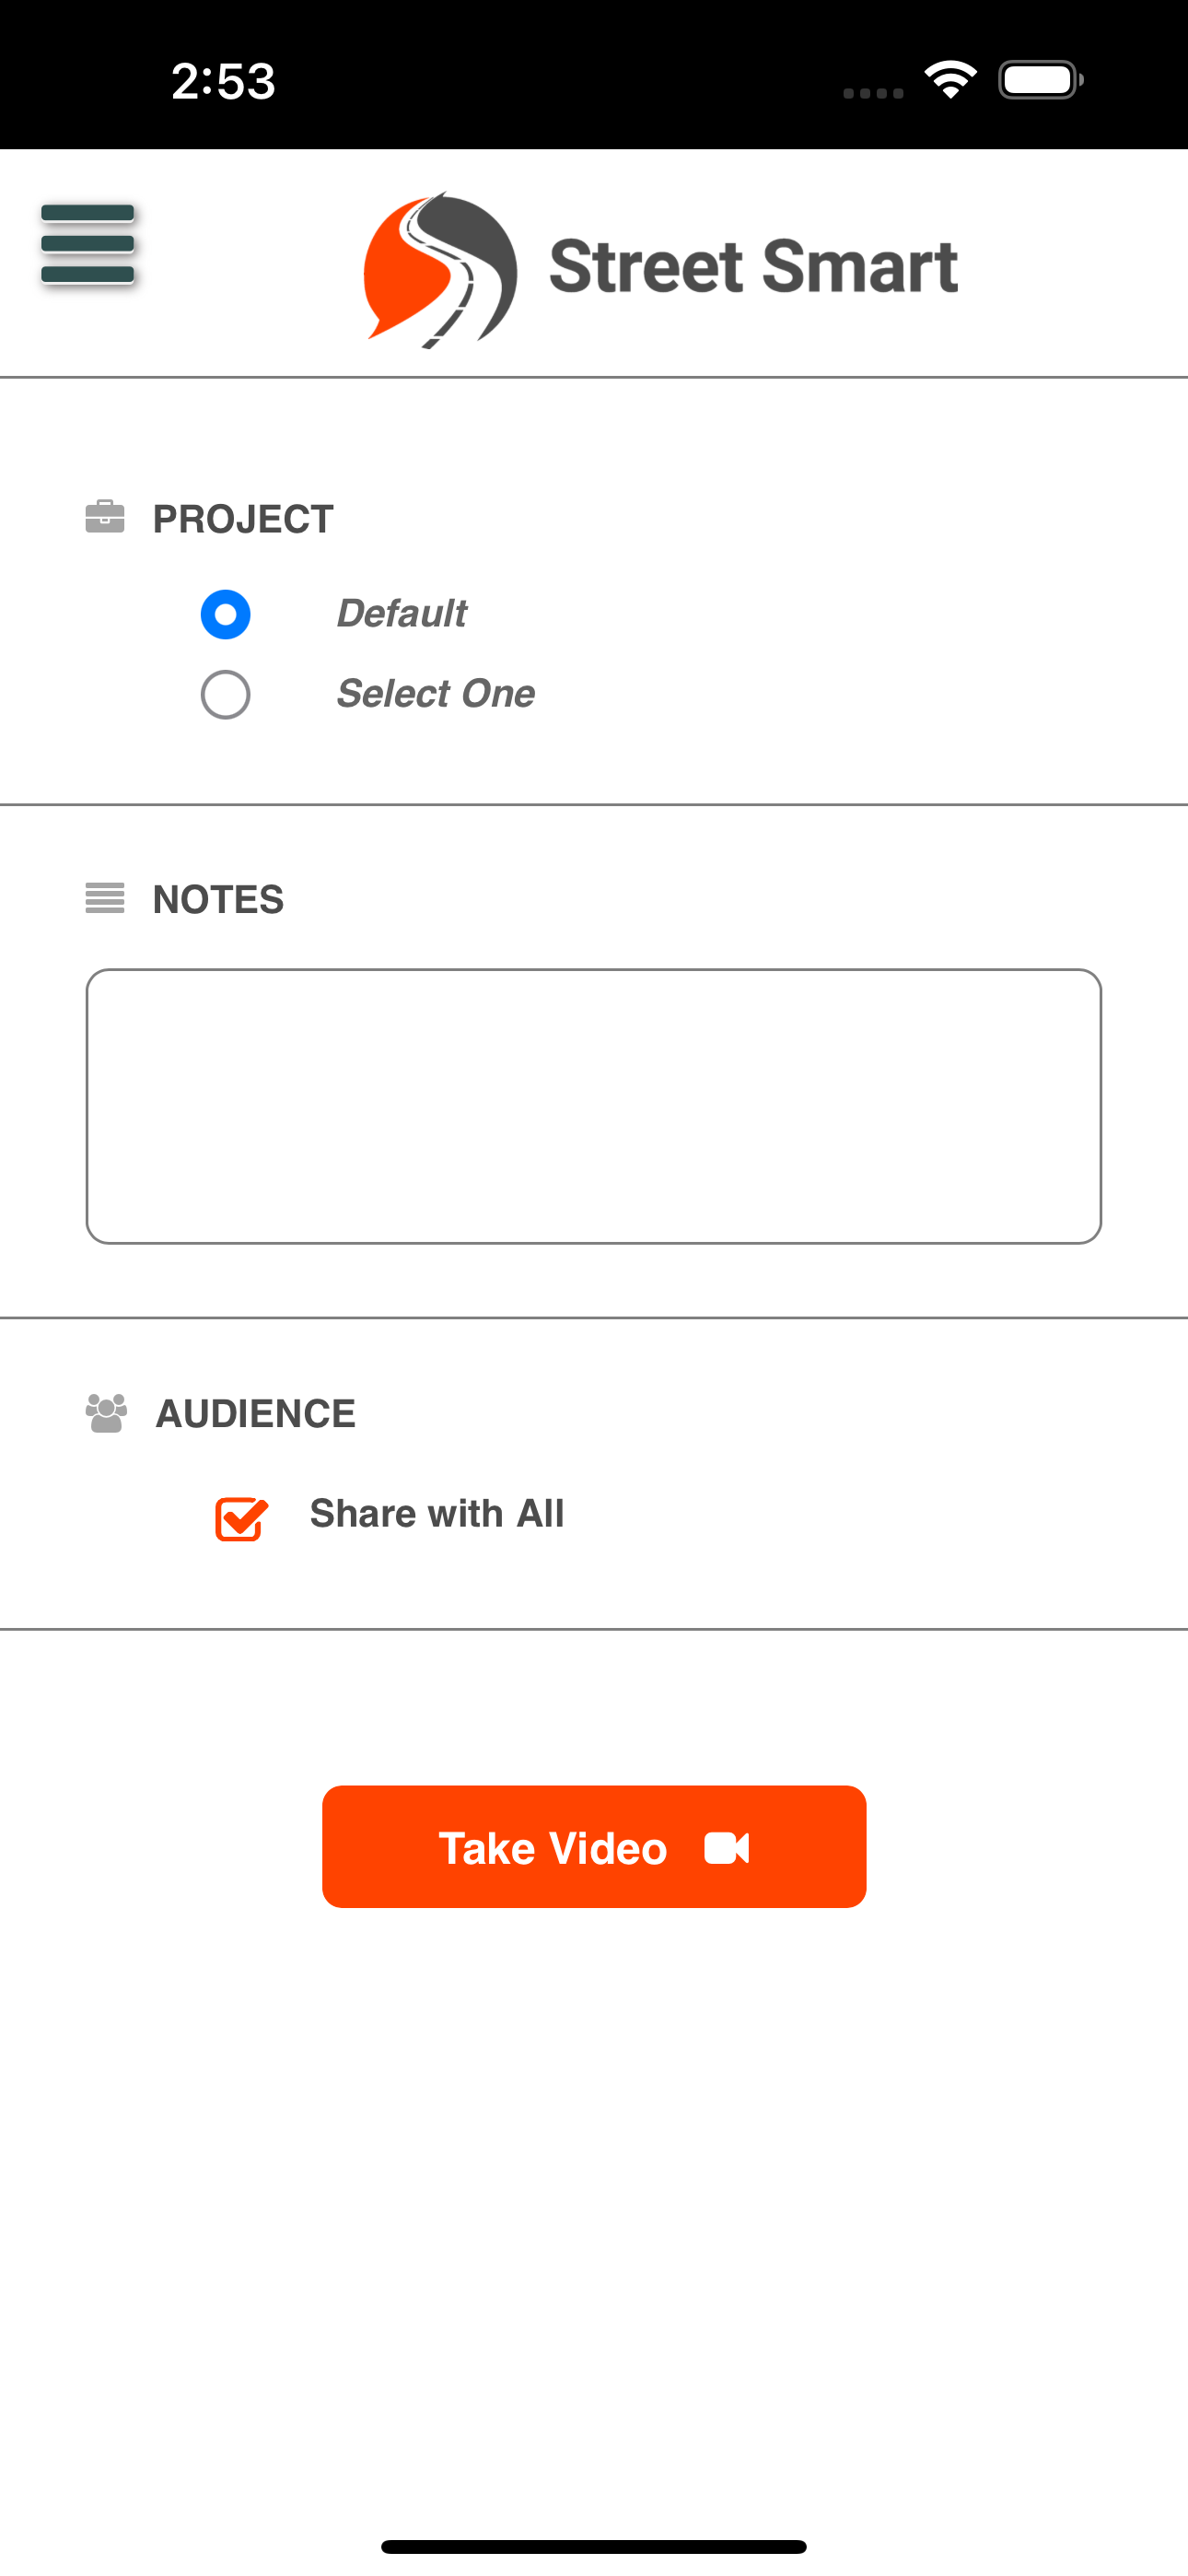
Task: Tap the clock time in status bar
Action: coord(223,81)
